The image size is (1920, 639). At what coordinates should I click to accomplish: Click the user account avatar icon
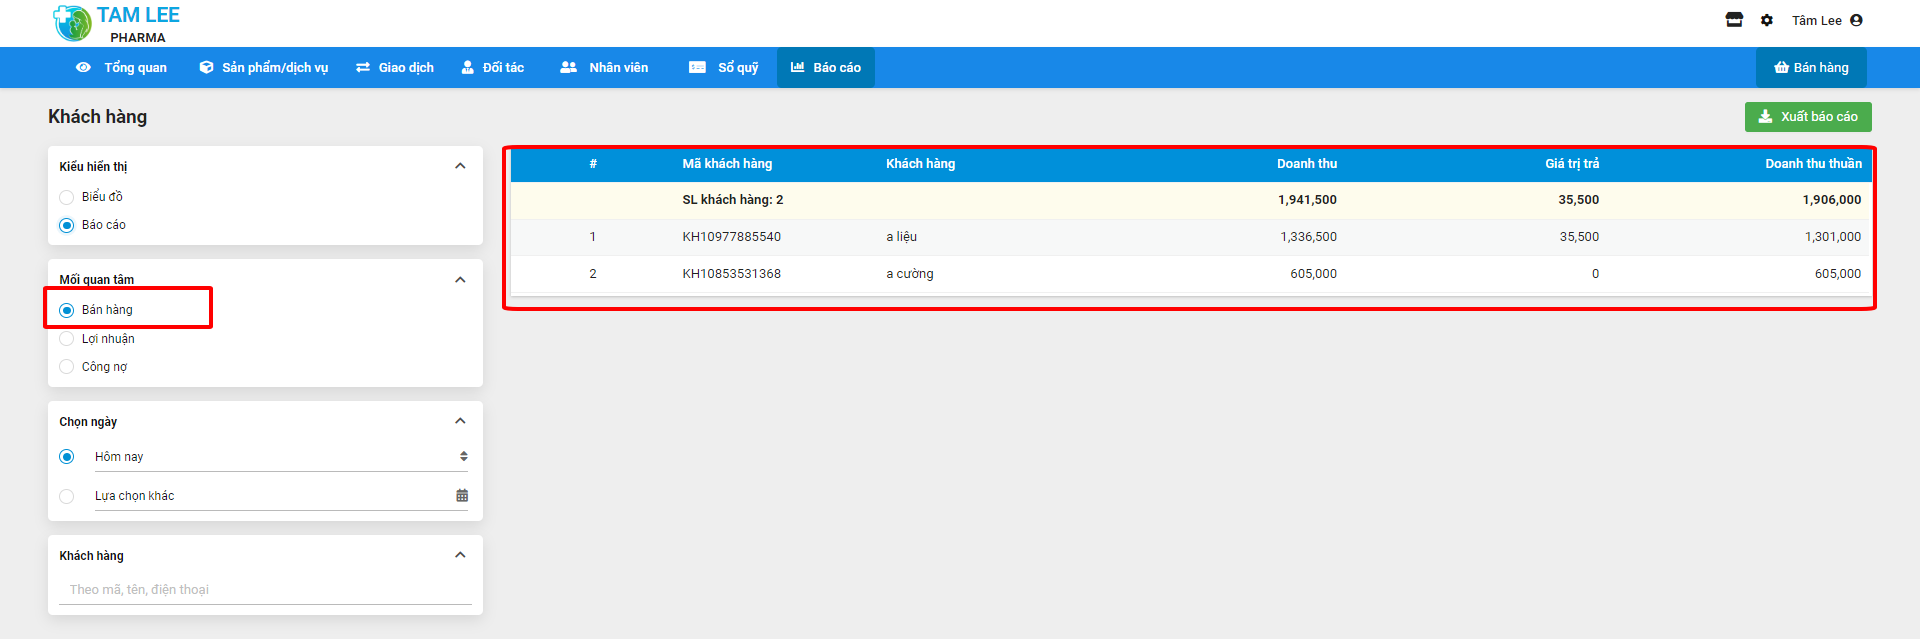[1856, 20]
